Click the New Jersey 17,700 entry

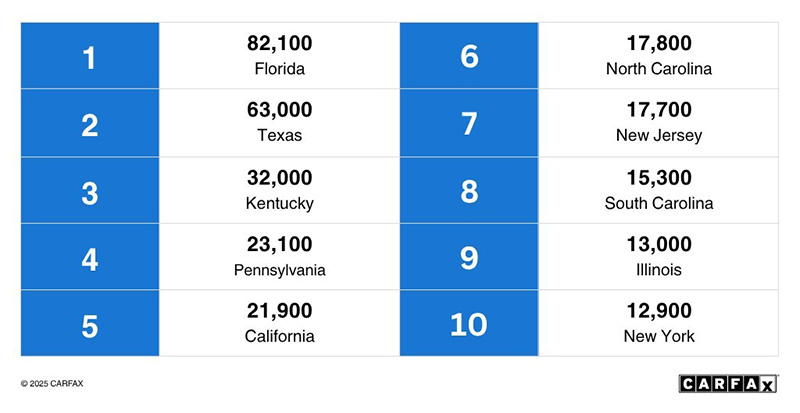[x=659, y=123]
